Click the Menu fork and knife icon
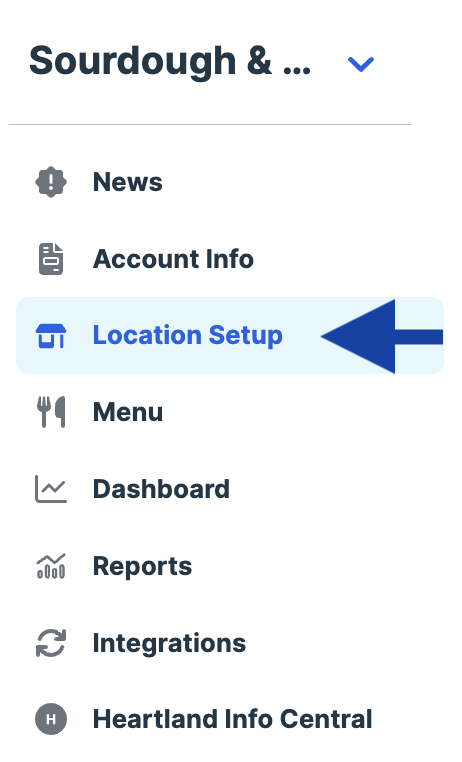 pyautogui.click(x=51, y=412)
